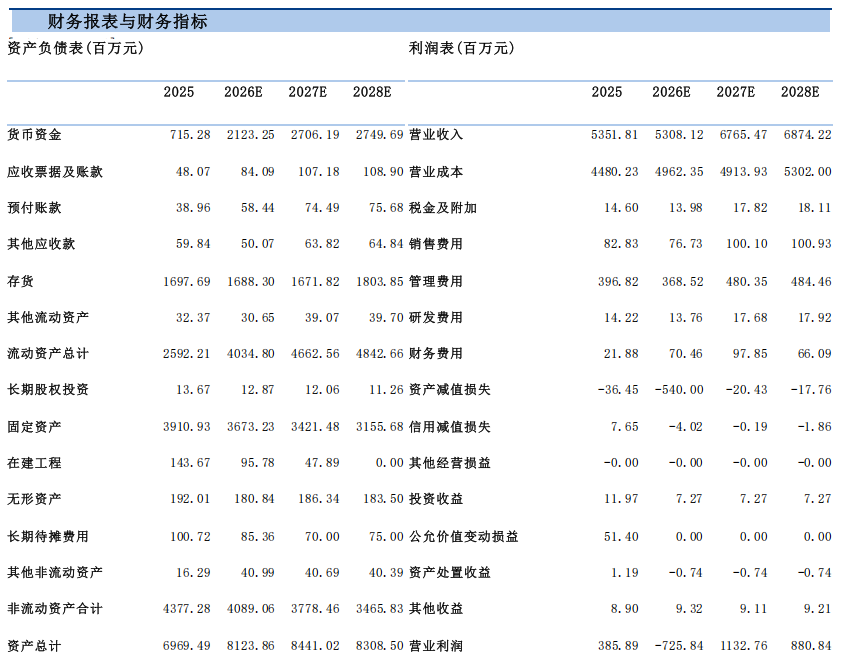This screenshot has height=652, width=849.
Task: Click the 在建工程 row label
Action: (34, 463)
